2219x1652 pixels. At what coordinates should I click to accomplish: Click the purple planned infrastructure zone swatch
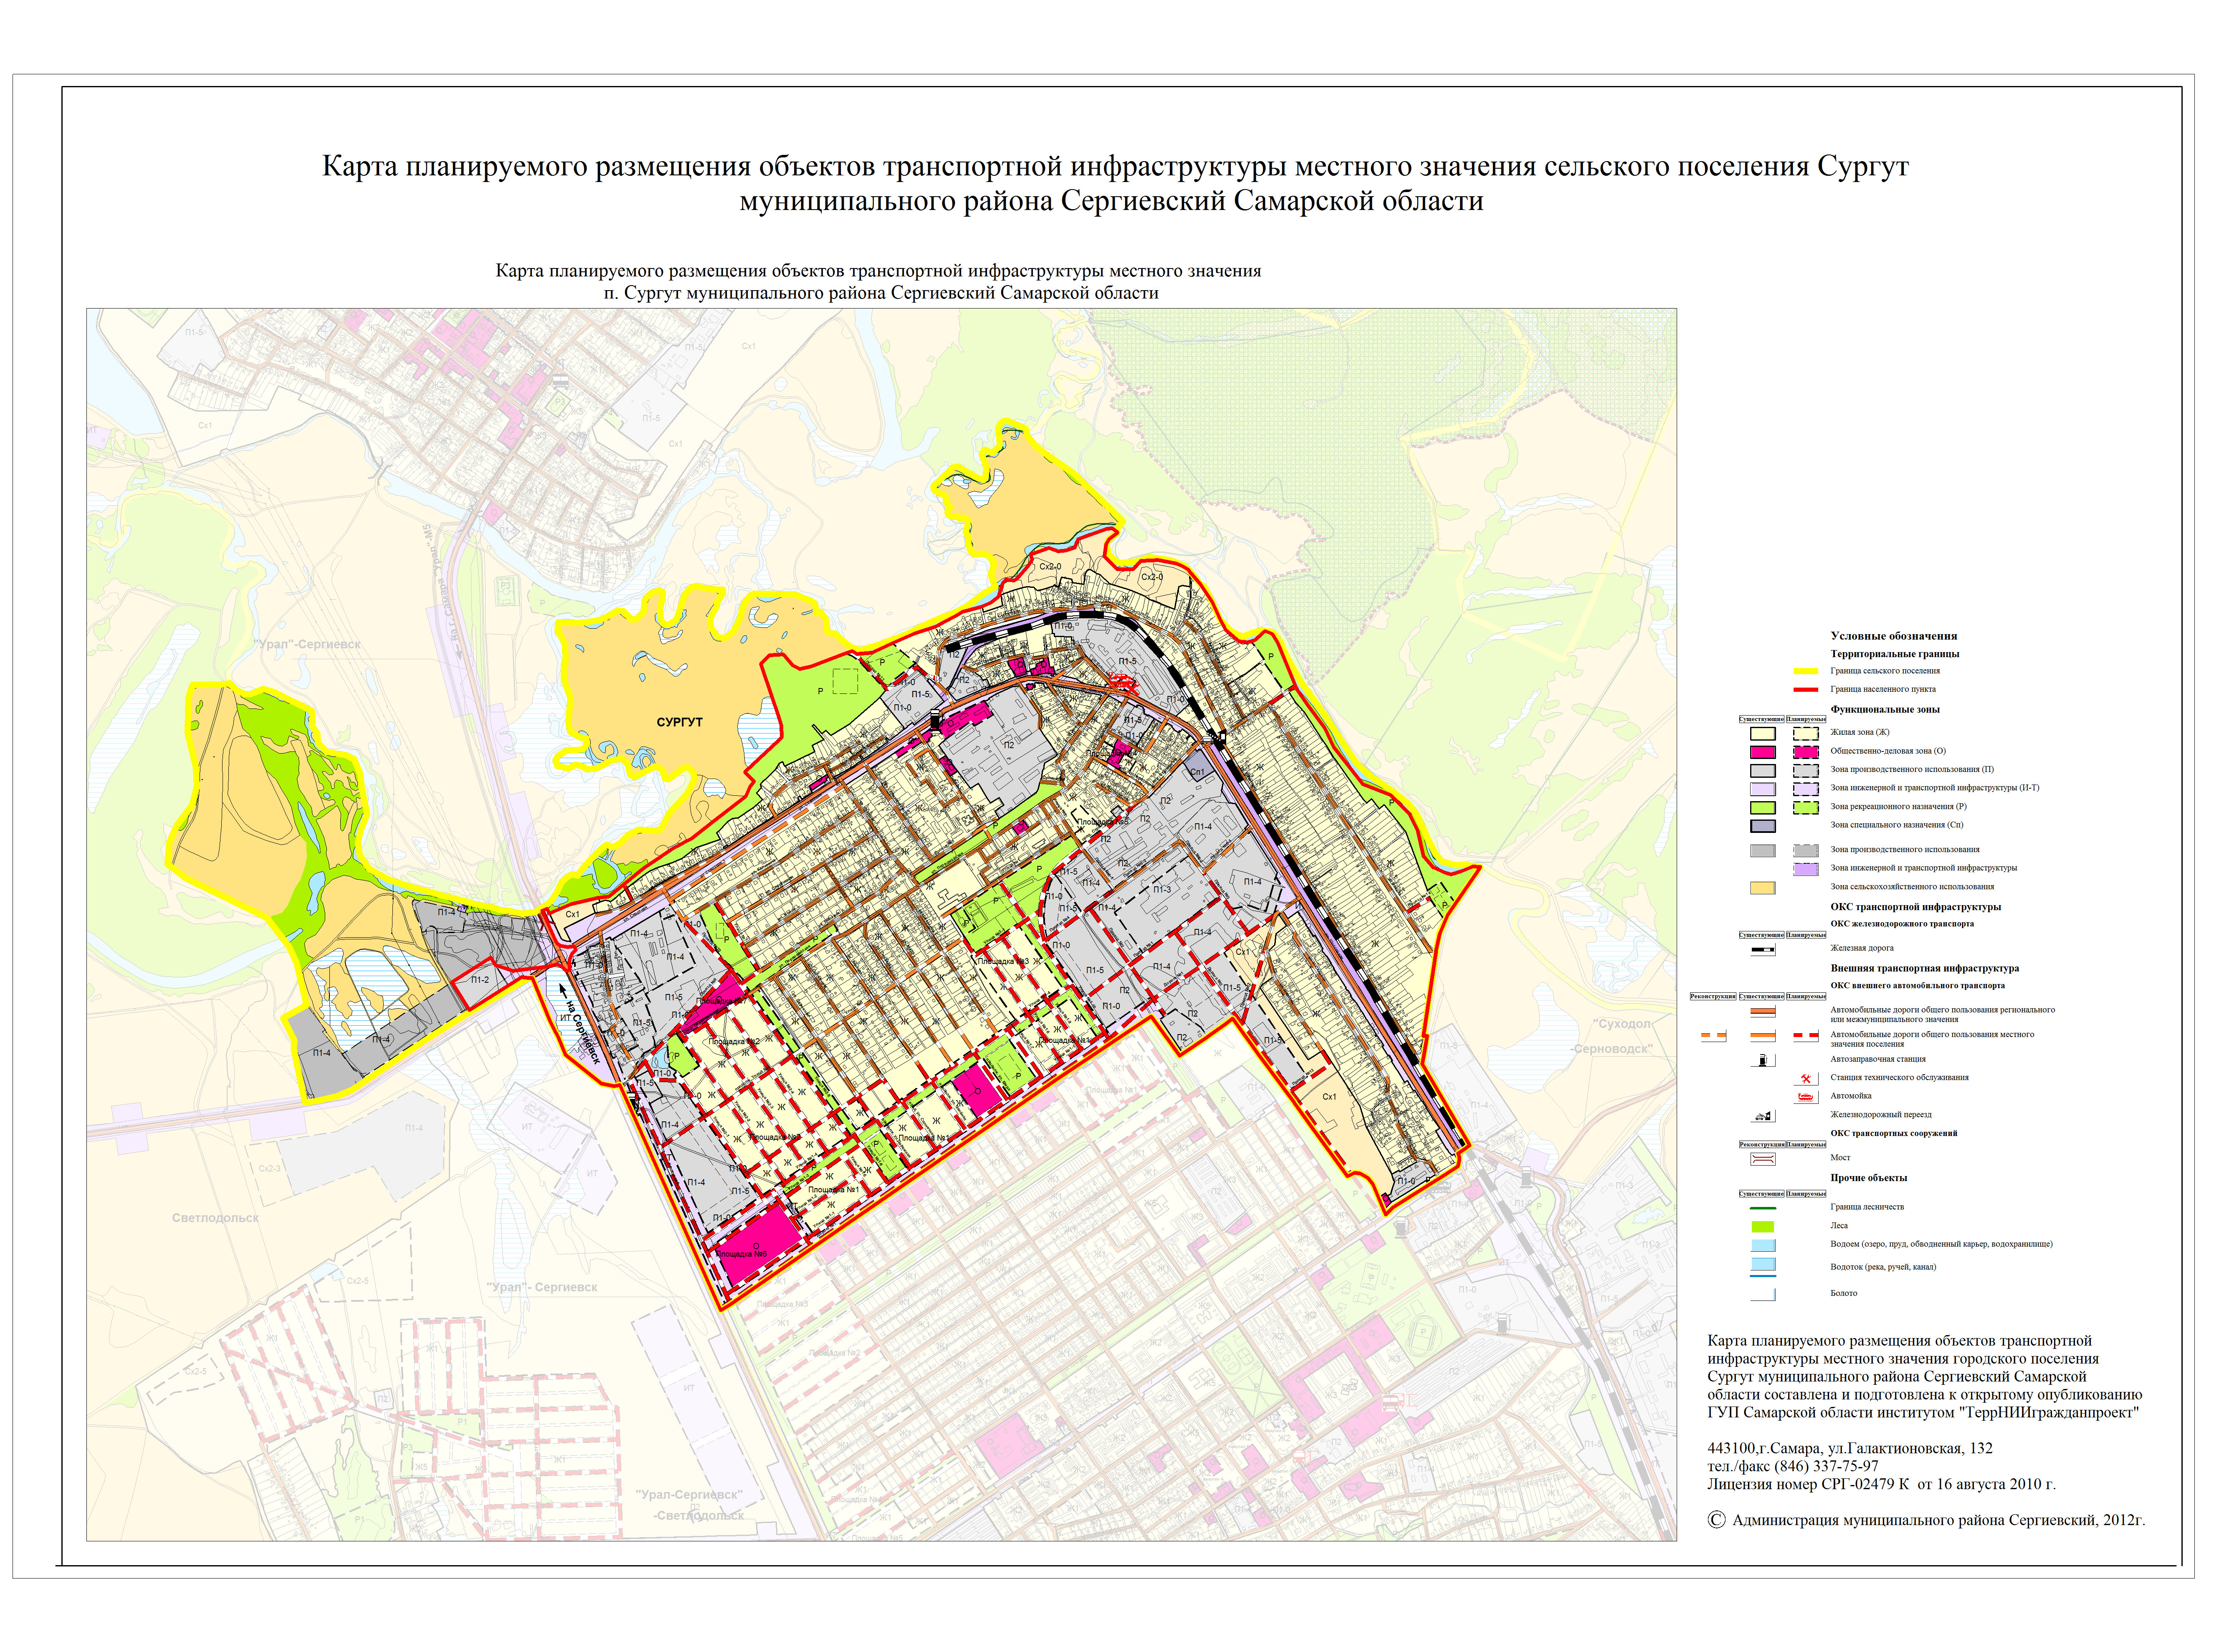click(x=1806, y=869)
